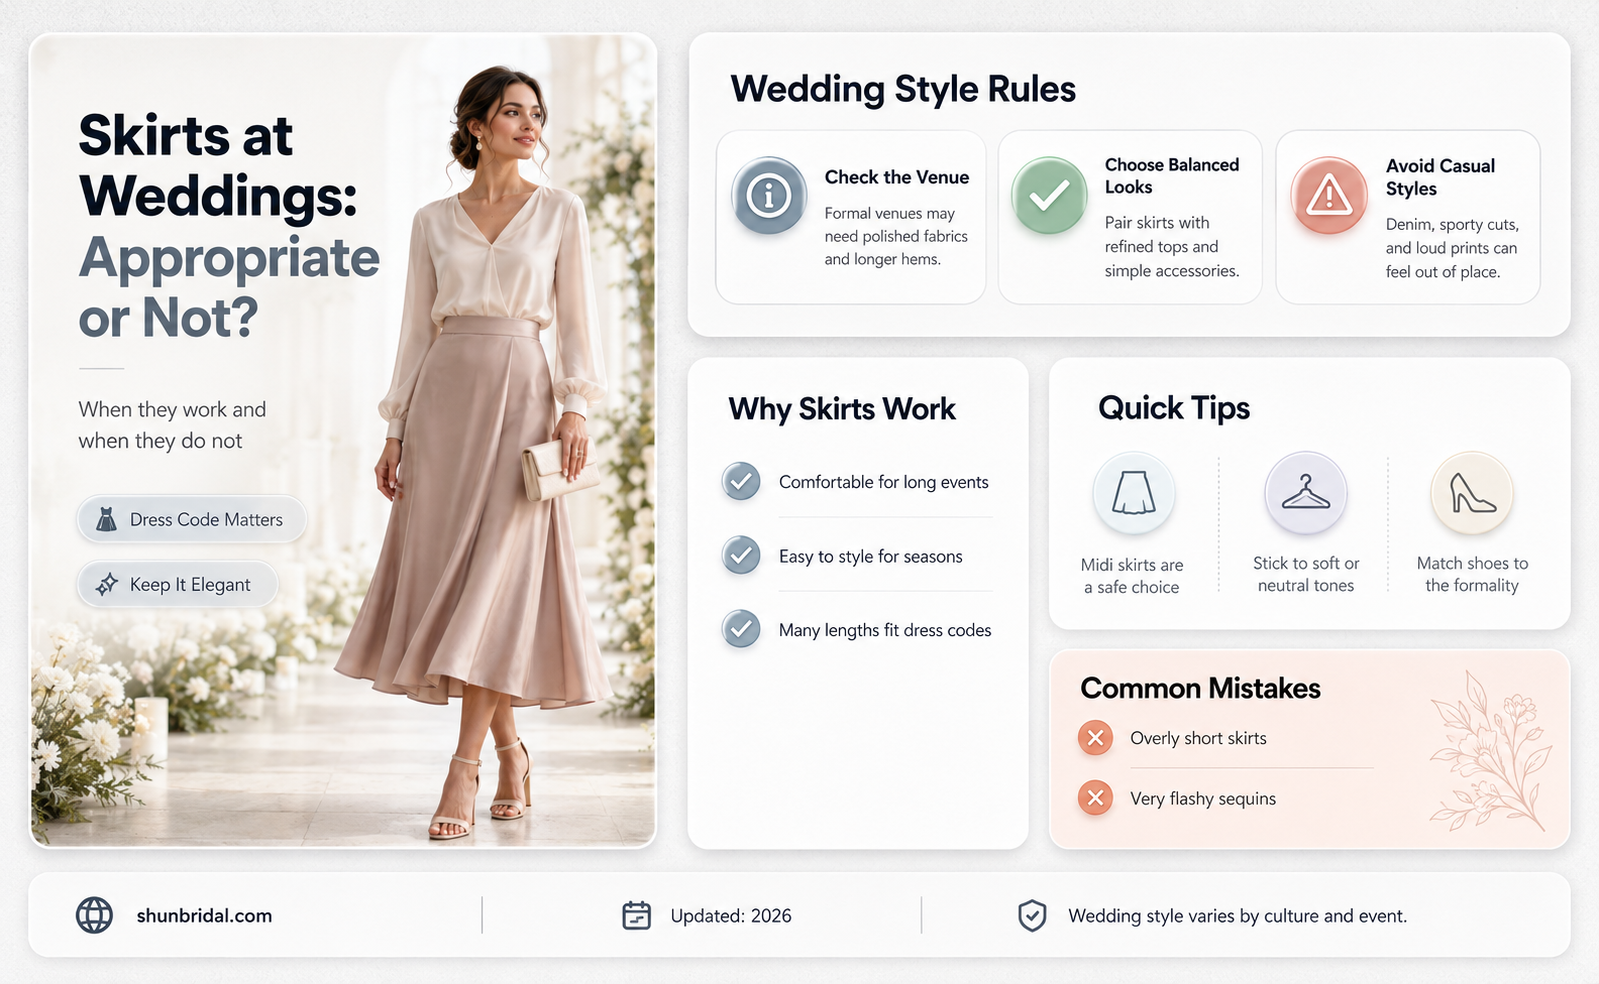The height and width of the screenshot is (984, 1599).
Task: Open the Avoid Casual Styles card
Action: click(x=1408, y=217)
